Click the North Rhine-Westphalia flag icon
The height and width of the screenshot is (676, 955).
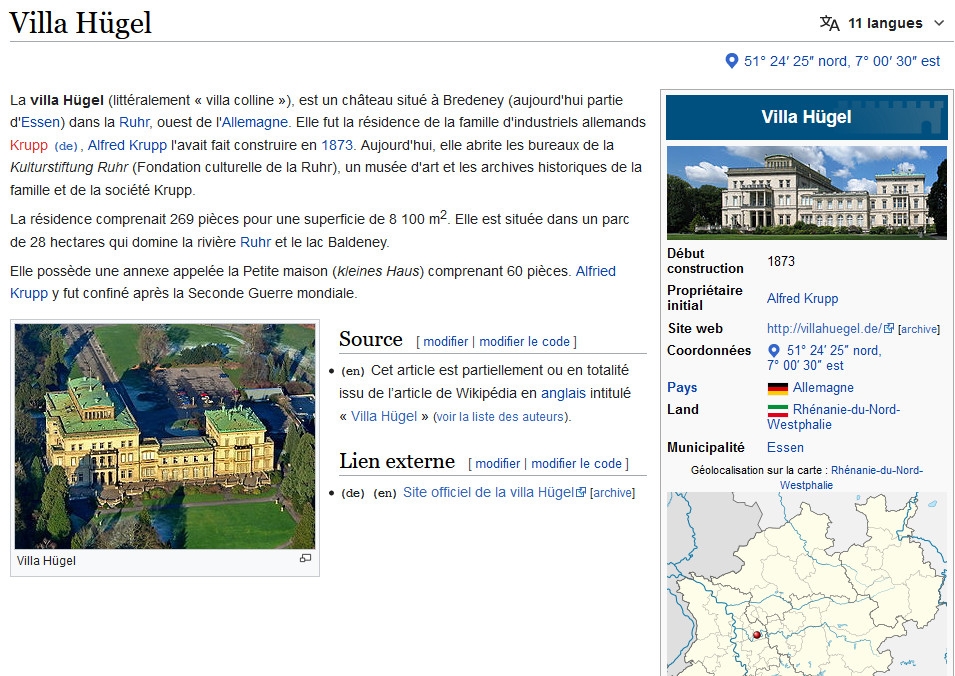[x=777, y=410]
